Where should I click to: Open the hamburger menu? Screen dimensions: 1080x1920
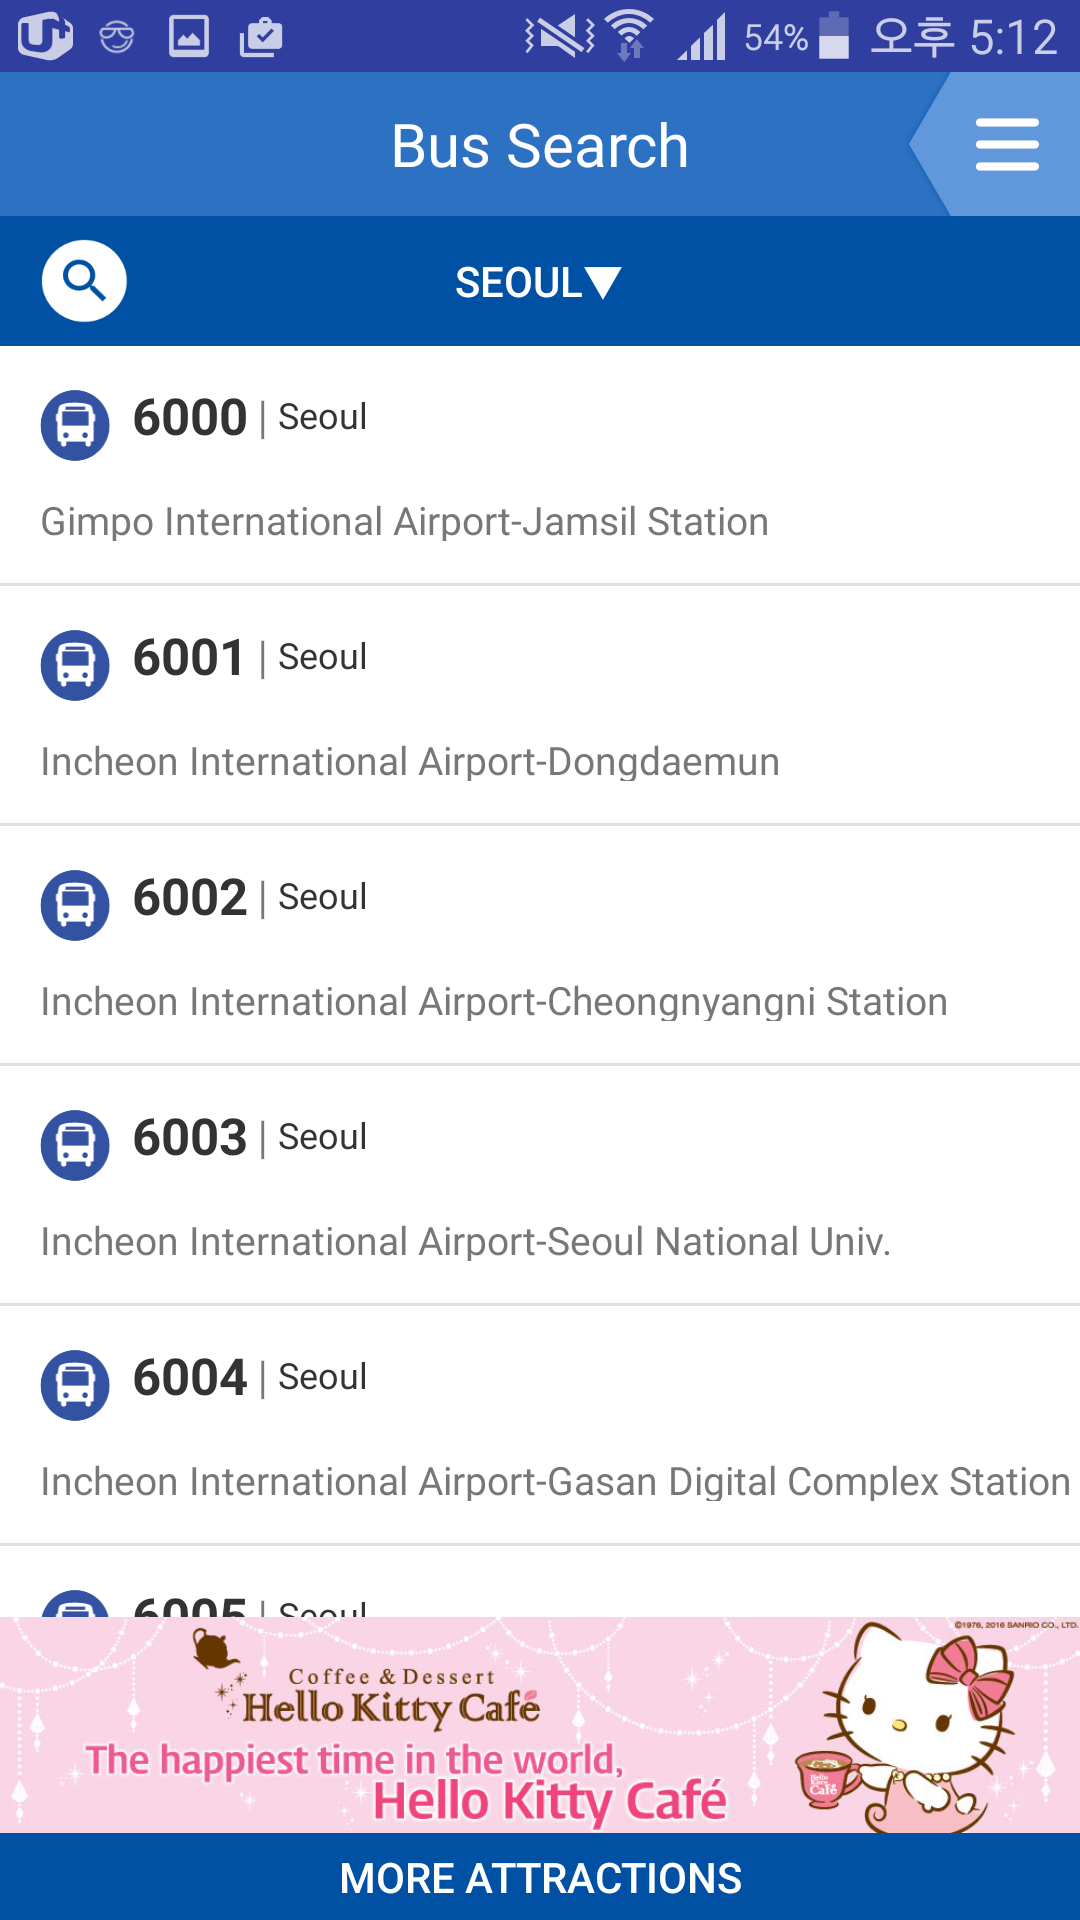(x=1007, y=145)
